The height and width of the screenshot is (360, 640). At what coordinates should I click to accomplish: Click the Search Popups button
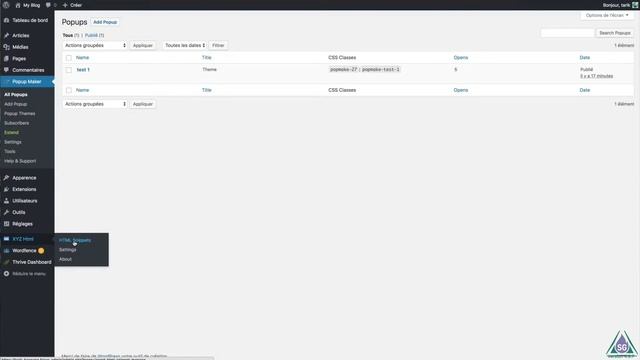click(615, 33)
